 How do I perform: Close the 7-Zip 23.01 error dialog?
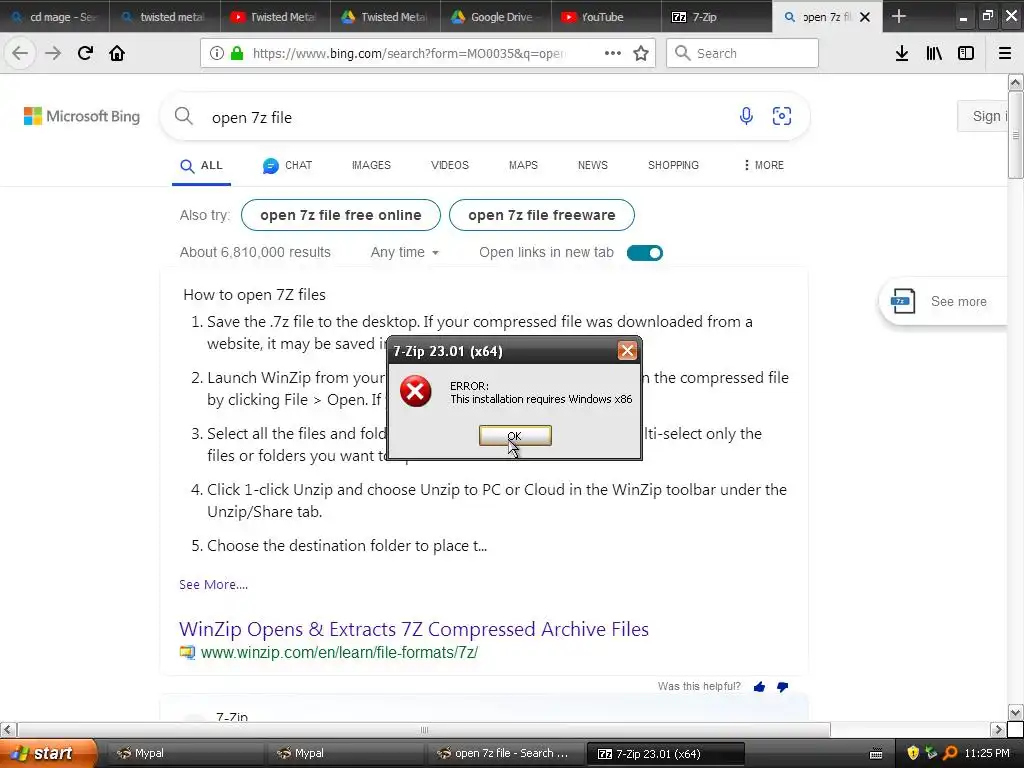point(627,351)
